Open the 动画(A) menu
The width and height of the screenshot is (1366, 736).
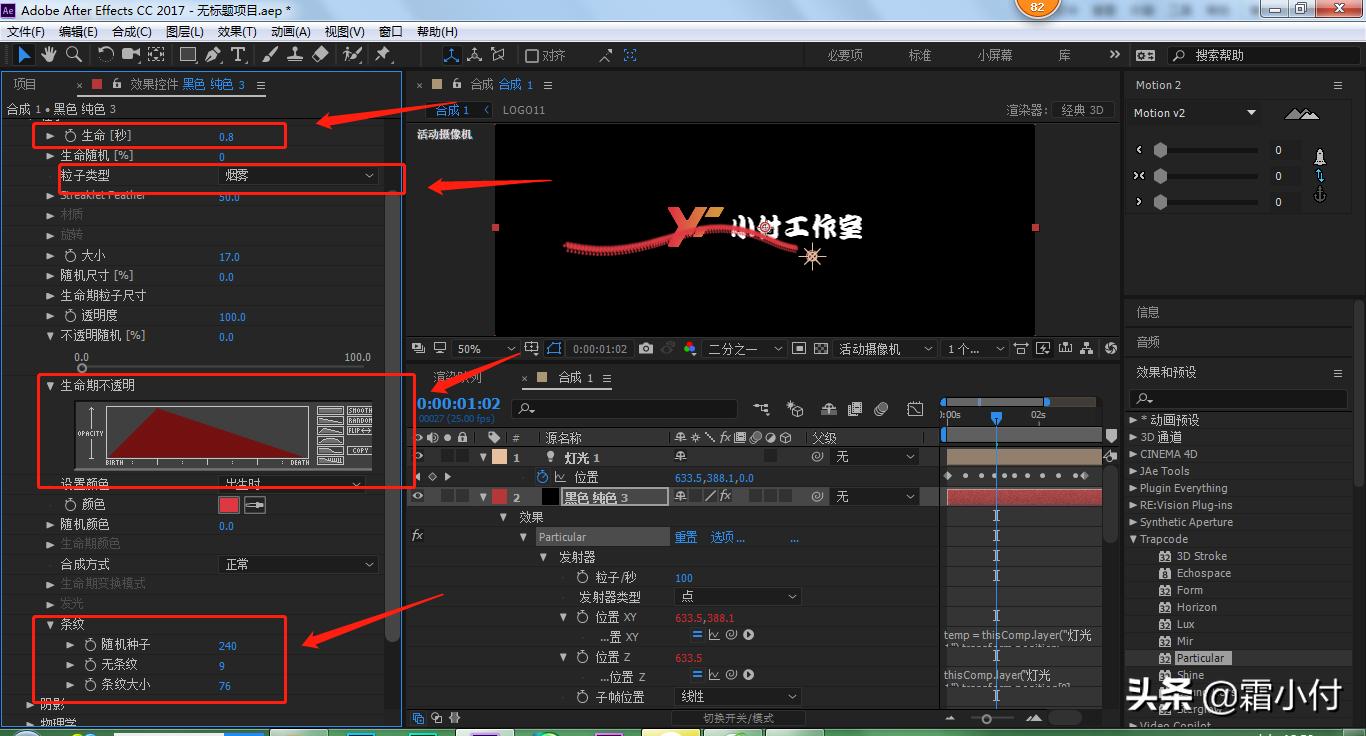tap(291, 32)
